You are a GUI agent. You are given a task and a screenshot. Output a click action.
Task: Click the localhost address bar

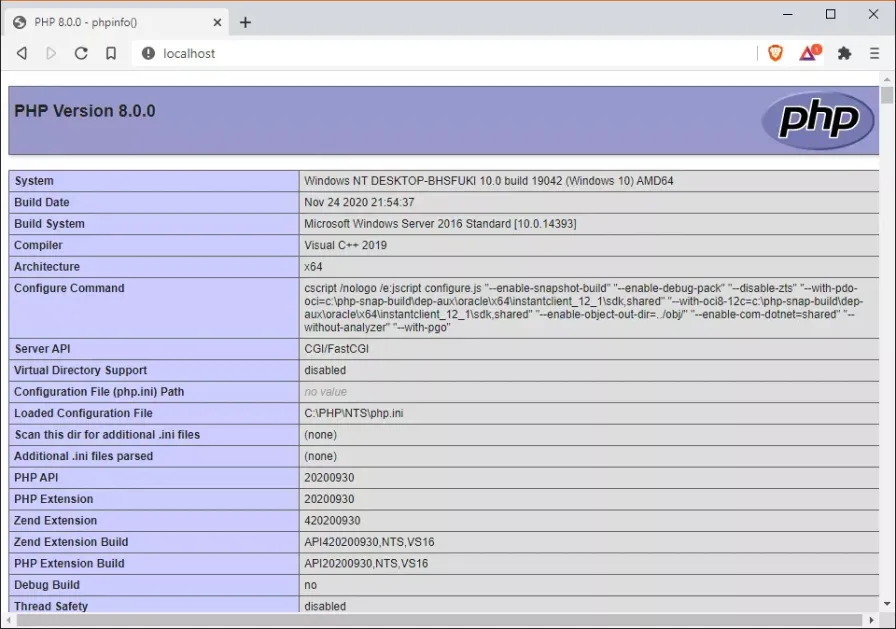pyautogui.click(x=446, y=53)
